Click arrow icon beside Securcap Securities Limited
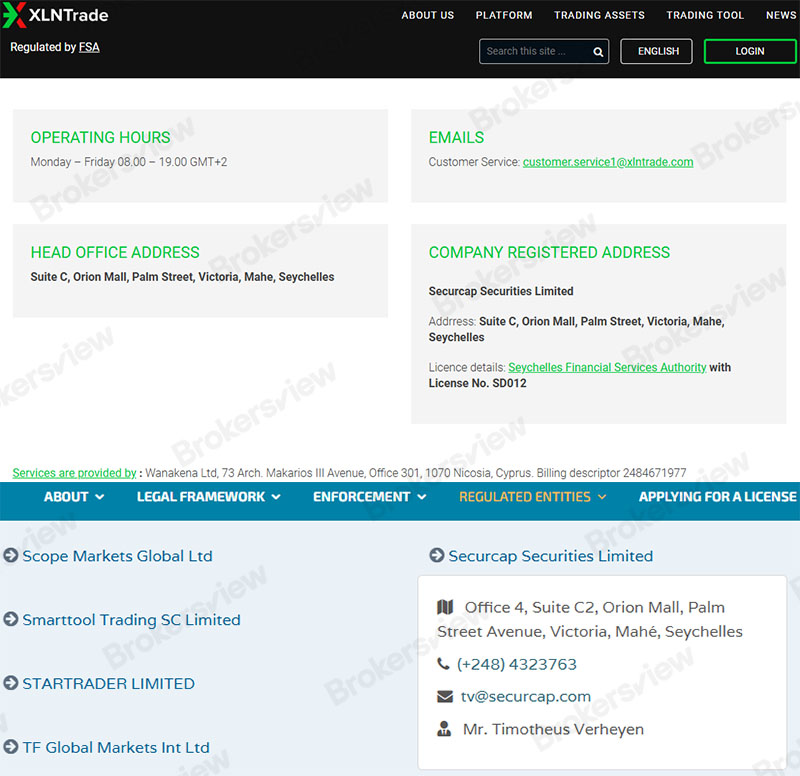Screen dimensions: 800x776 437,556
